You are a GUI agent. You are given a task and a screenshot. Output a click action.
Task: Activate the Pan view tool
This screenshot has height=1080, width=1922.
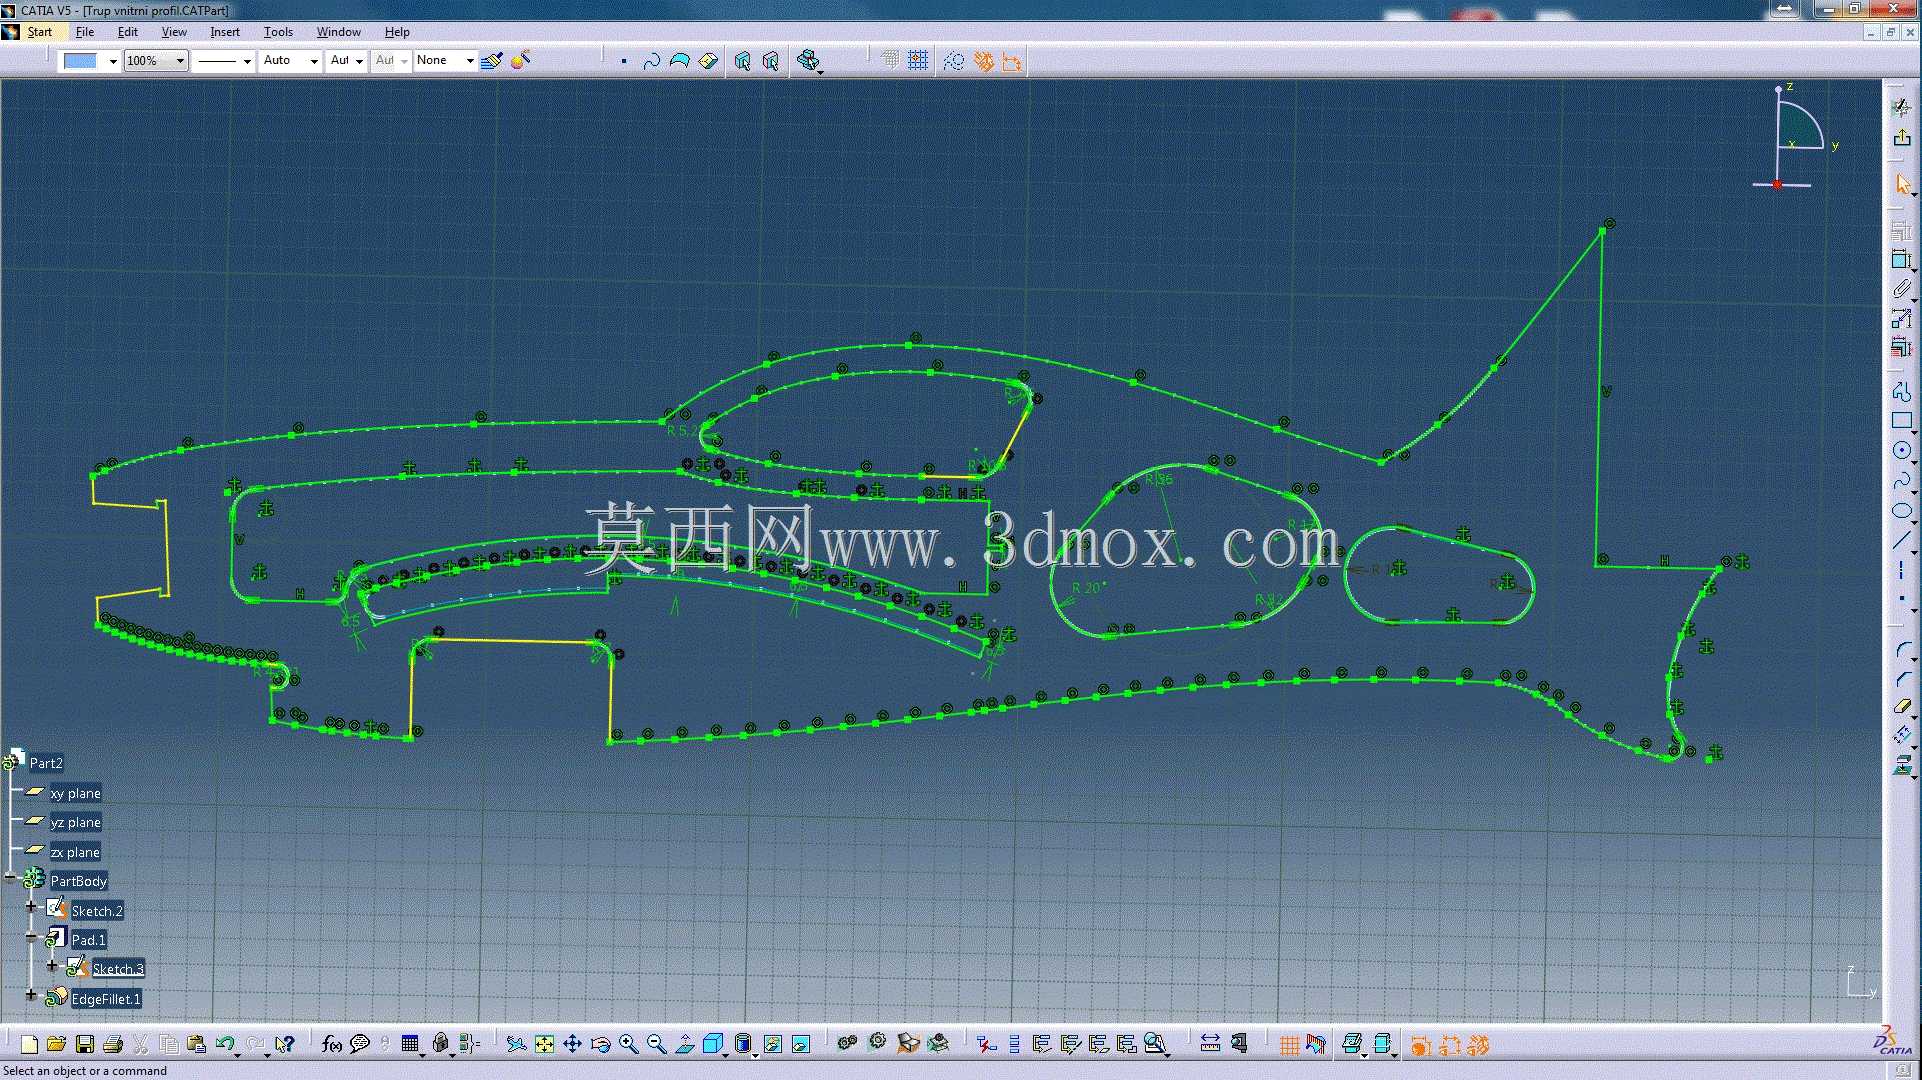[x=572, y=1045]
